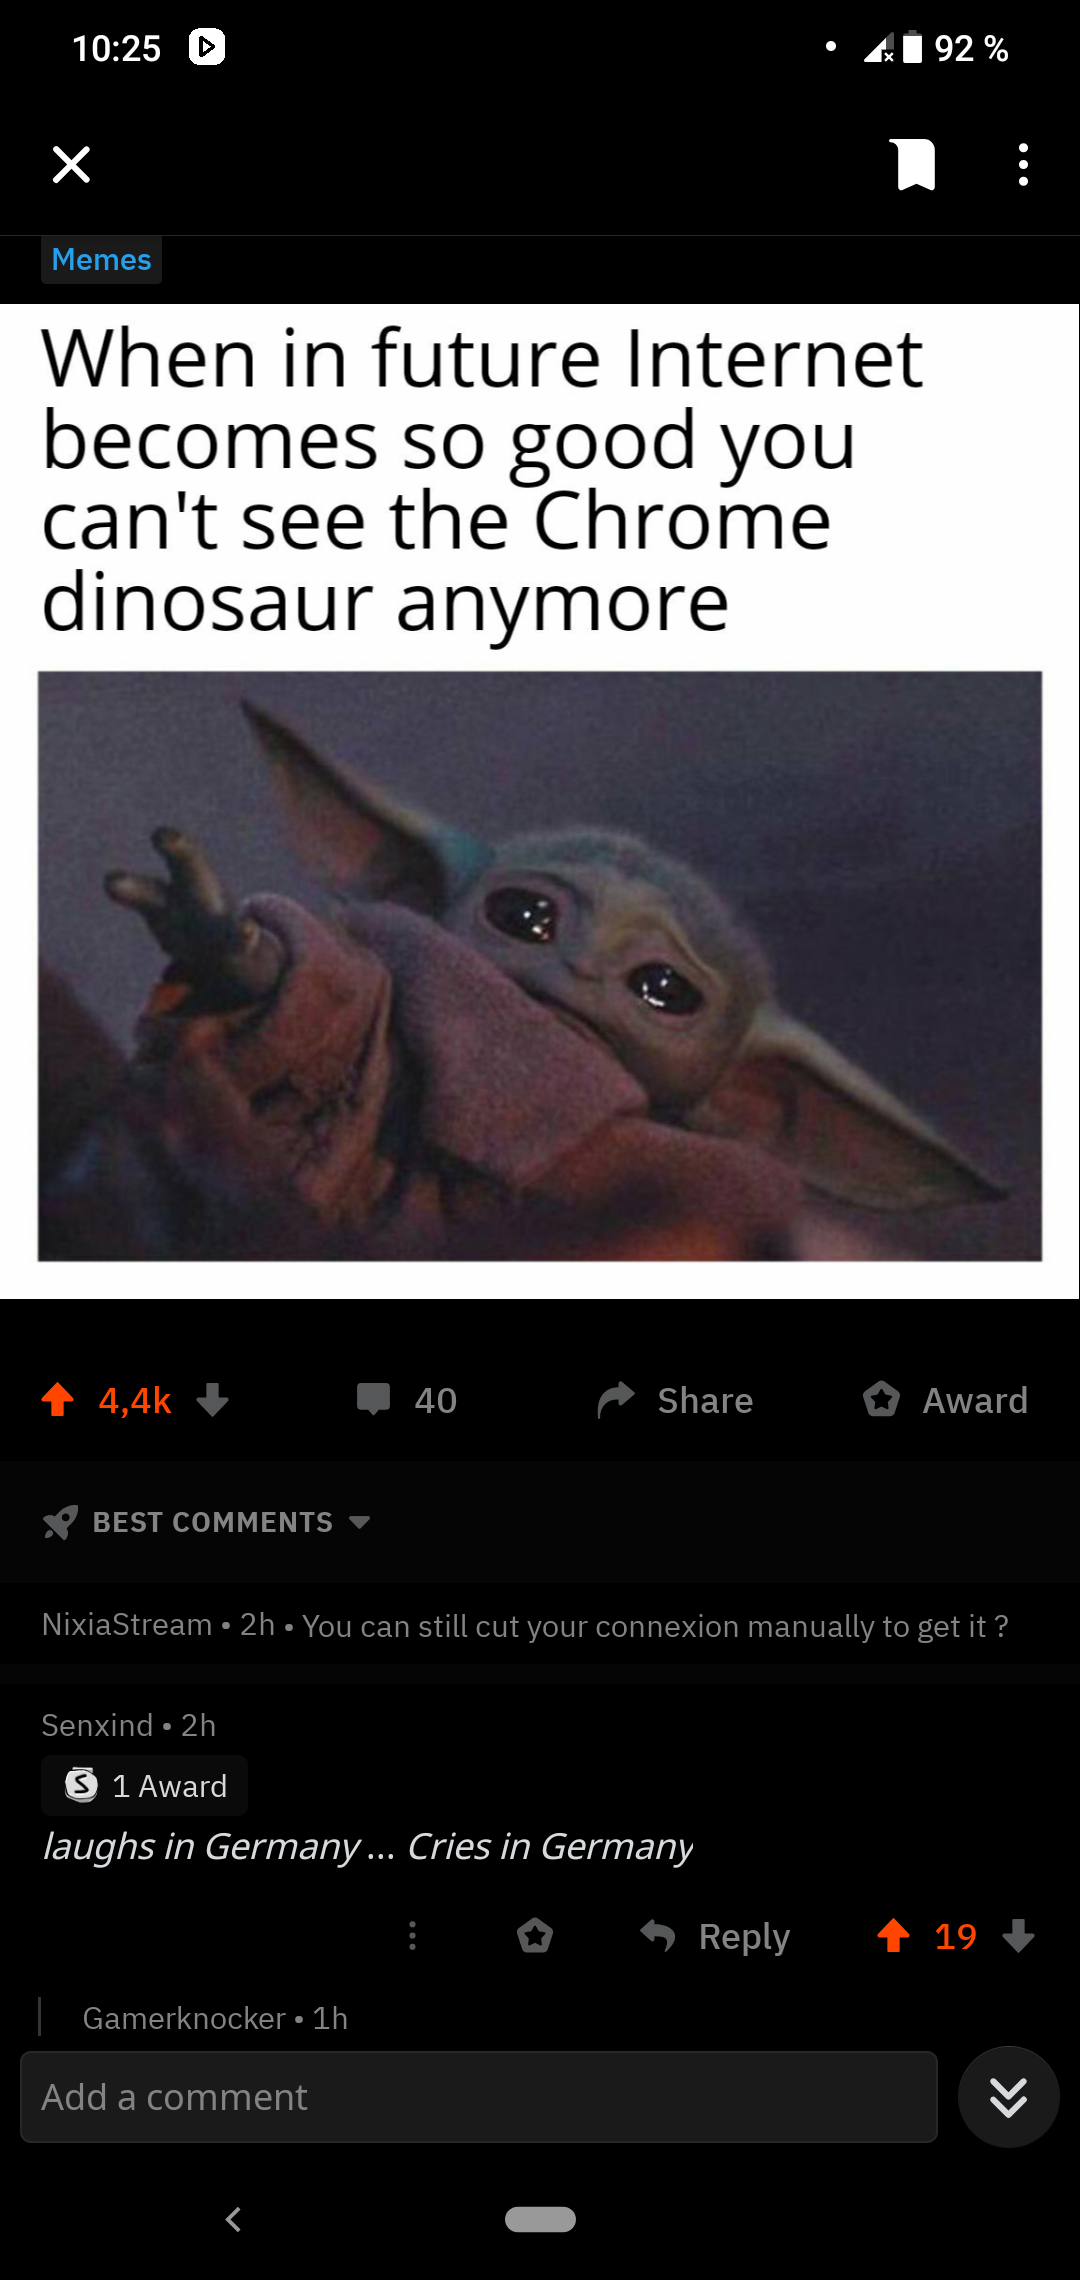Upvote the post with 4,4k points
1080x2280 pixels.
point(58,1400)
